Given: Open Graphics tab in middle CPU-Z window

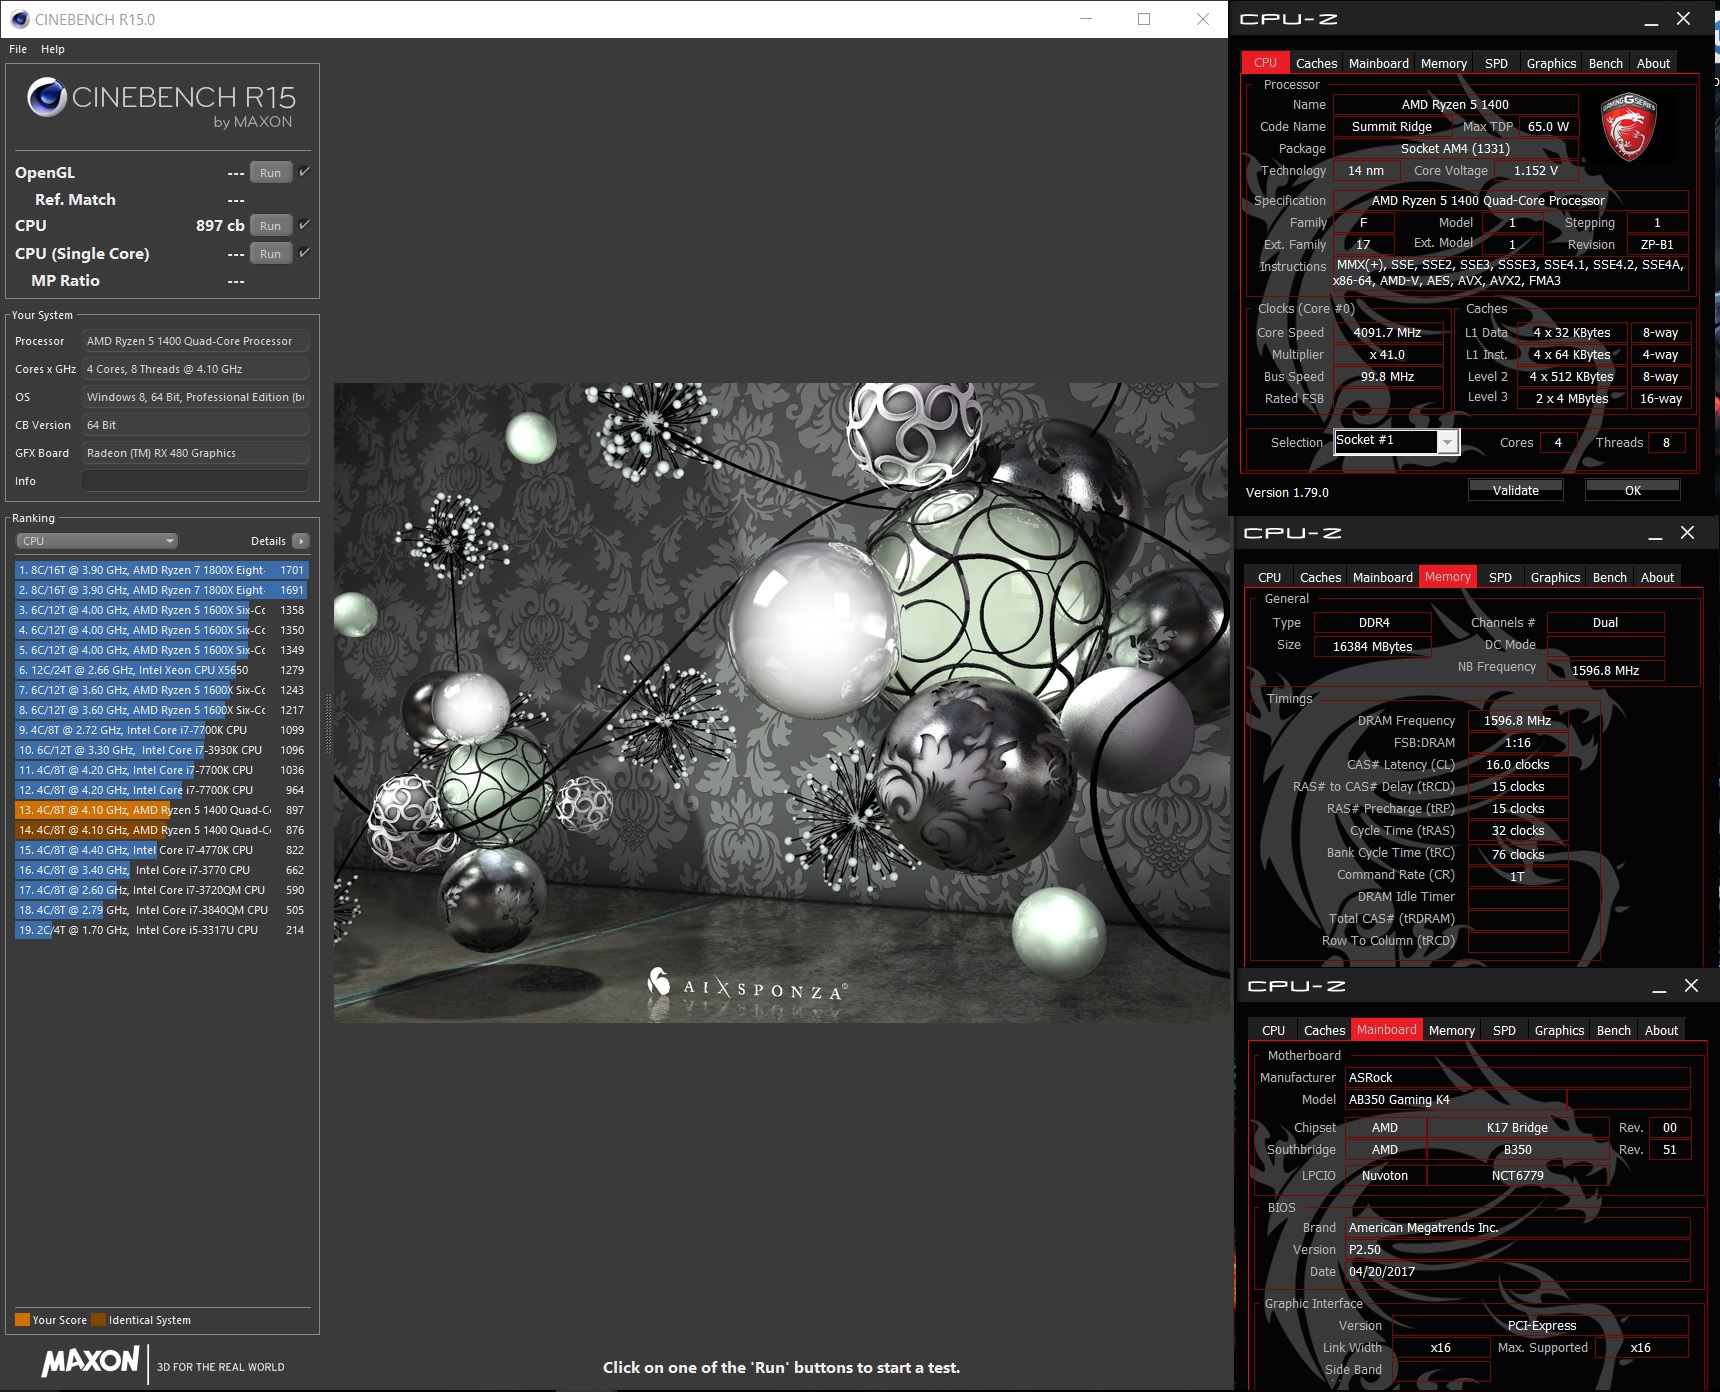Looking at the screenshot, I should (x=1555, y=577).
